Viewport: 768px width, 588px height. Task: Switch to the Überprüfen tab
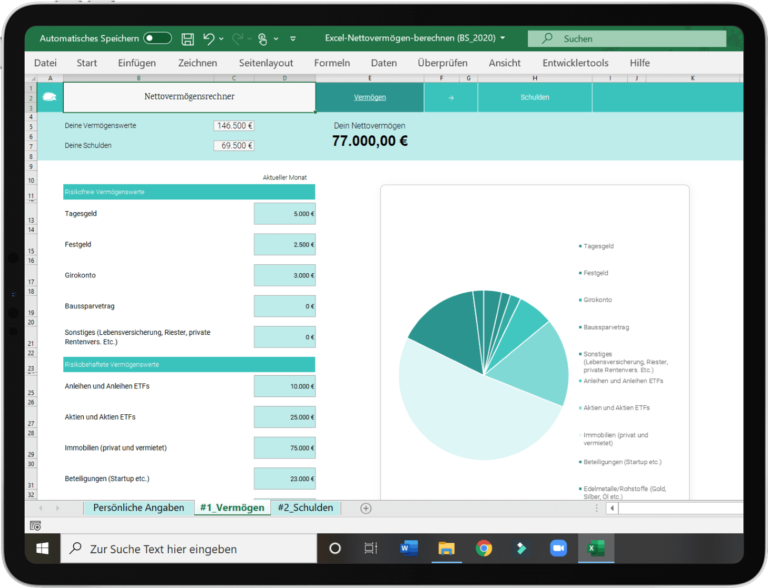pyautogui.click(x=442, y=63)
